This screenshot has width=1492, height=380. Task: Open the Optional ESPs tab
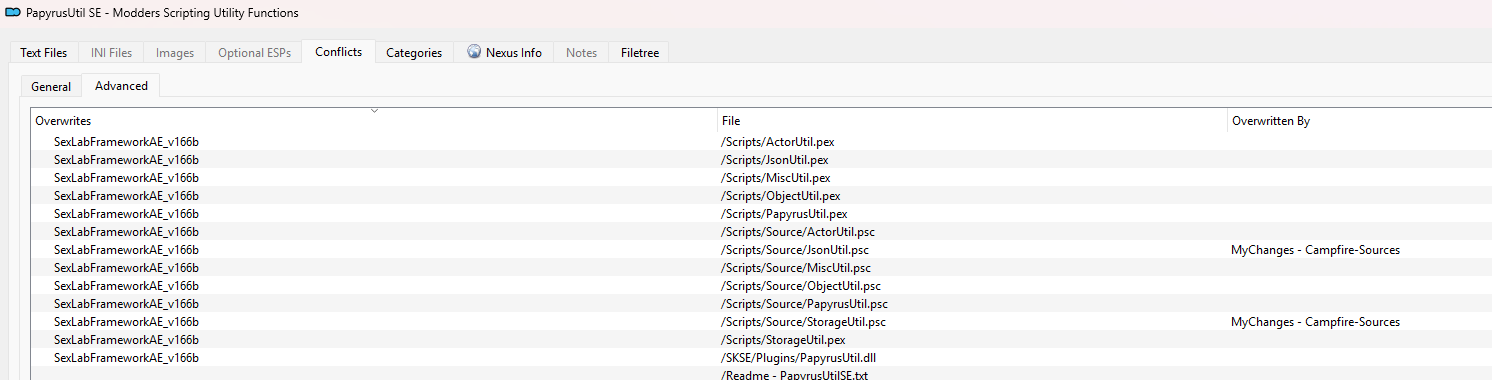(255, 53)
